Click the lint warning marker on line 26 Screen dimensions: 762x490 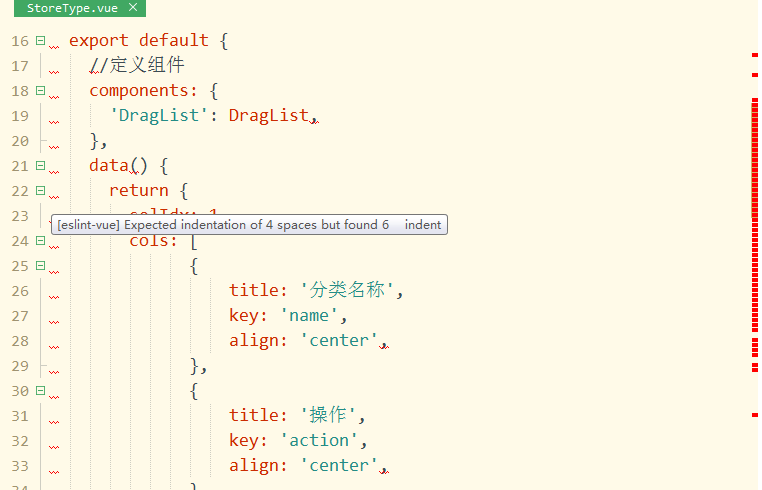coord(54,297)
